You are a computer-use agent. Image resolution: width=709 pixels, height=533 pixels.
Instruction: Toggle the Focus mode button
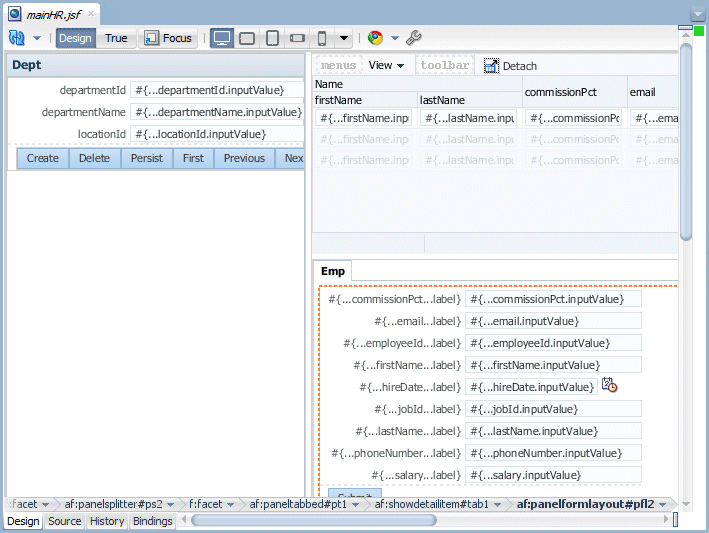[x=168, y=38]
